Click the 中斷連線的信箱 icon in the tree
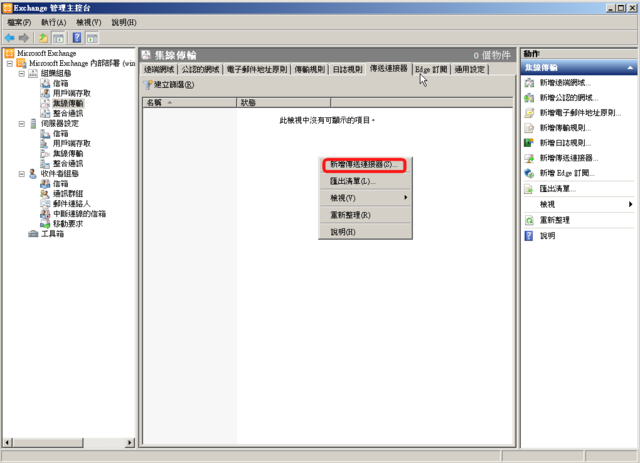The width and height of the screenshot is (640, 463). pyautogui.click(x=45, y=214)
